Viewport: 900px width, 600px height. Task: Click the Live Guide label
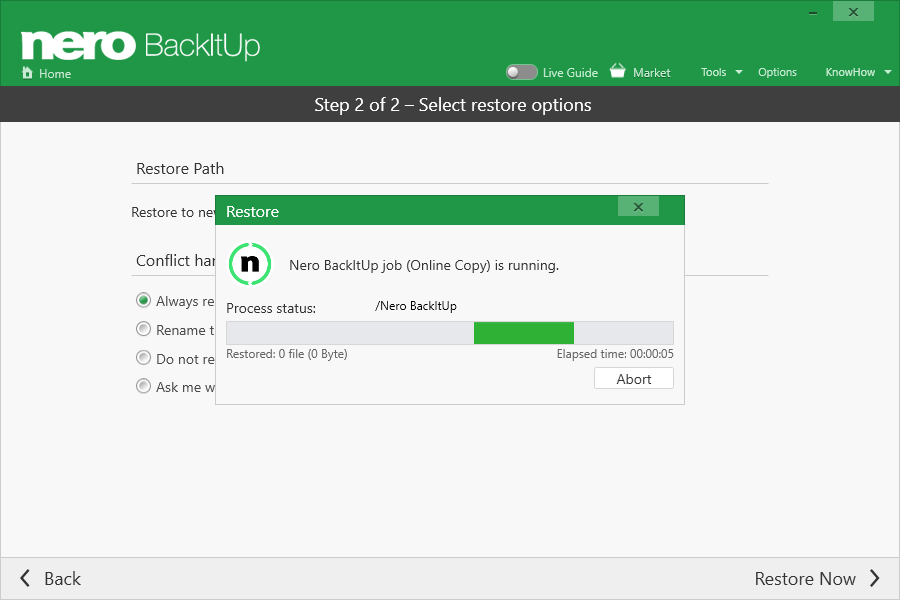[x=570, y=73]
